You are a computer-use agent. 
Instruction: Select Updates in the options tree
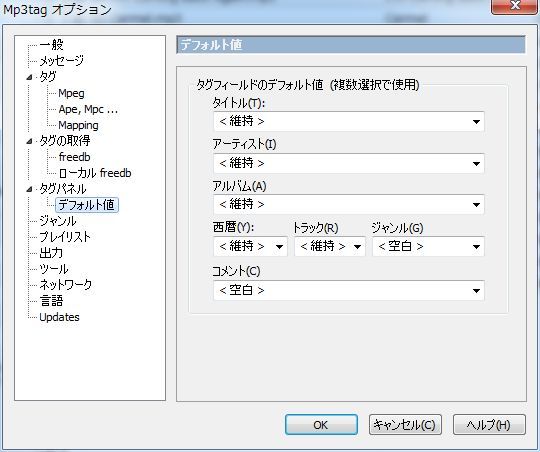59,317
